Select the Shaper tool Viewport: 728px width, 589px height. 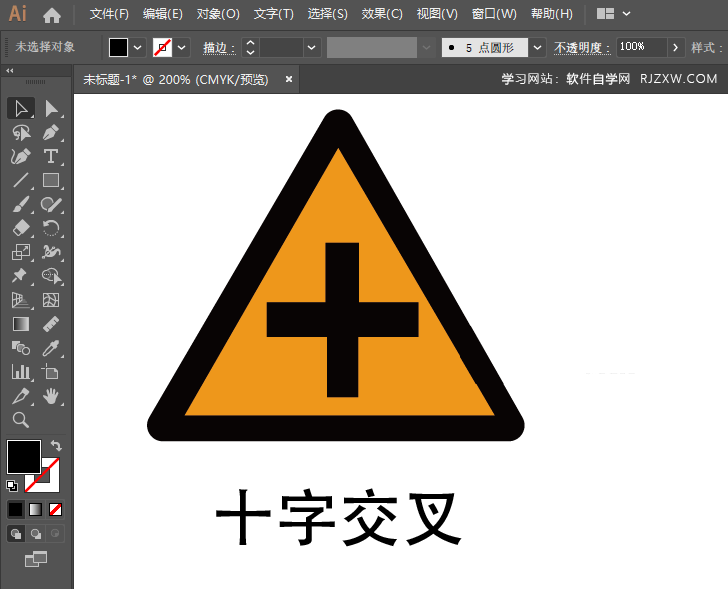(x=51, y=204)
